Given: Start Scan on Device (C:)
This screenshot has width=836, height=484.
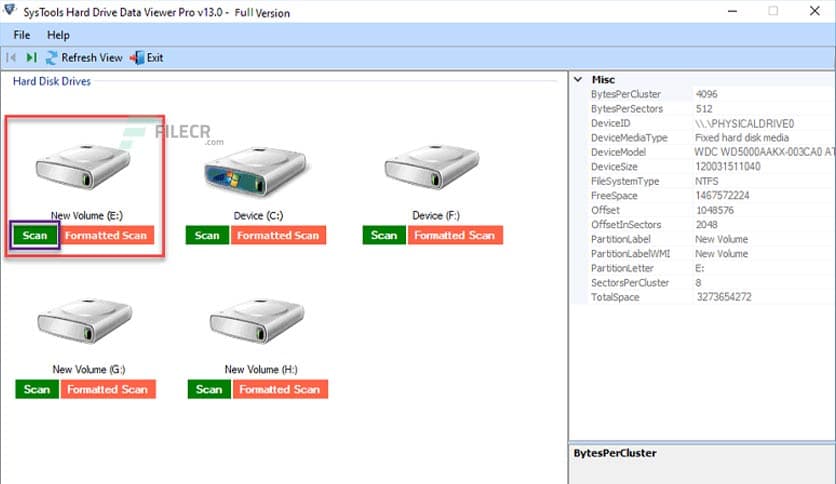Looking at the screenshot, I should point(207,235).
